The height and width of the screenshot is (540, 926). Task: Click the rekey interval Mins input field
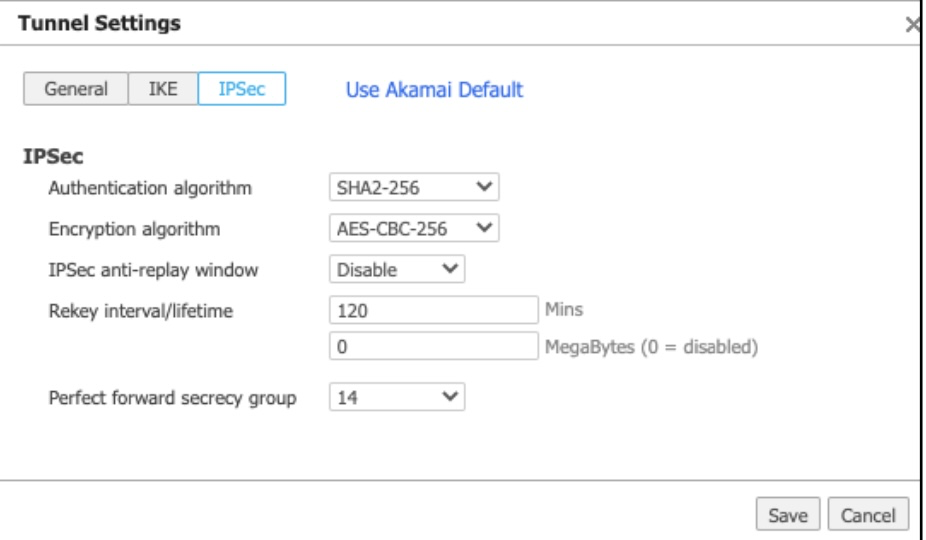click(433, 311)
